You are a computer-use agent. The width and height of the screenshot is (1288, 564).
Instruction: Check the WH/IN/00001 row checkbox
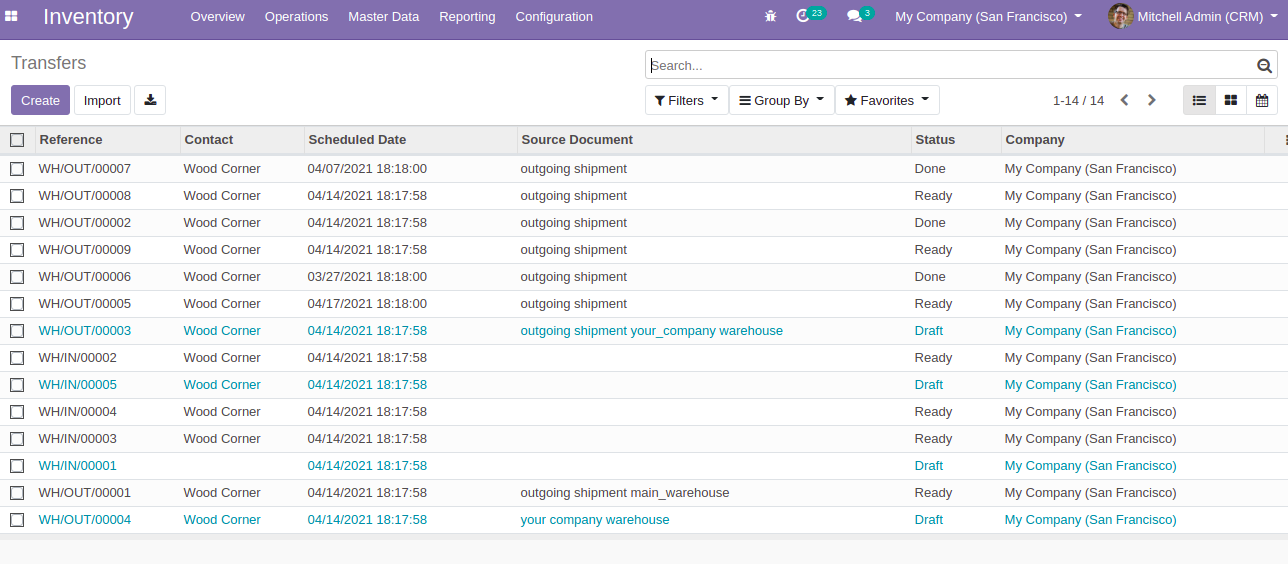(x=17, y=466)
